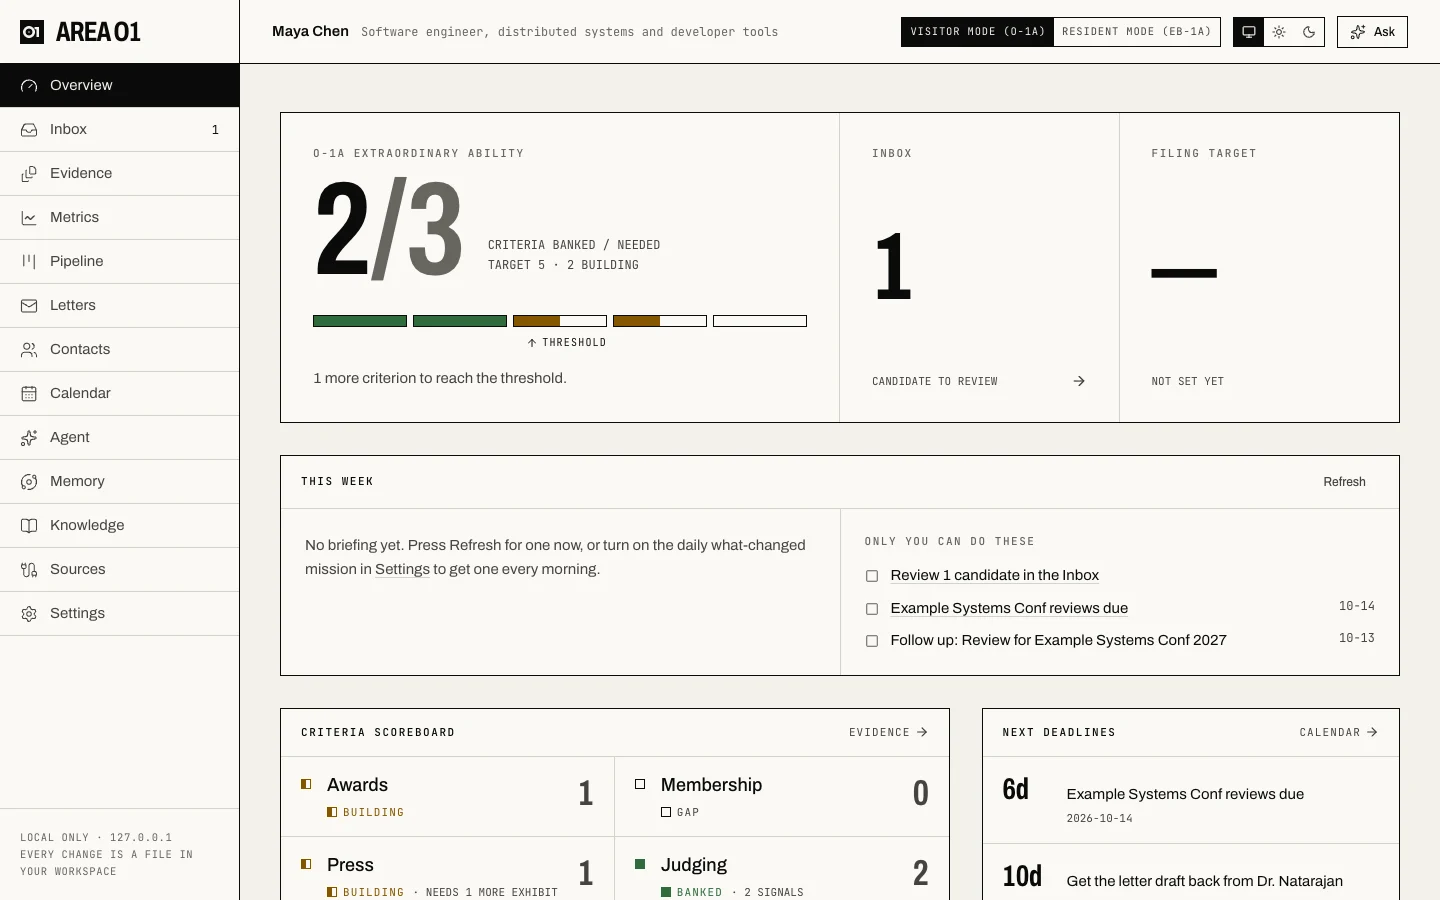Open Evidence from Criteria Scoreboard header
The image size is (1440, 900).
pos(888,732)
